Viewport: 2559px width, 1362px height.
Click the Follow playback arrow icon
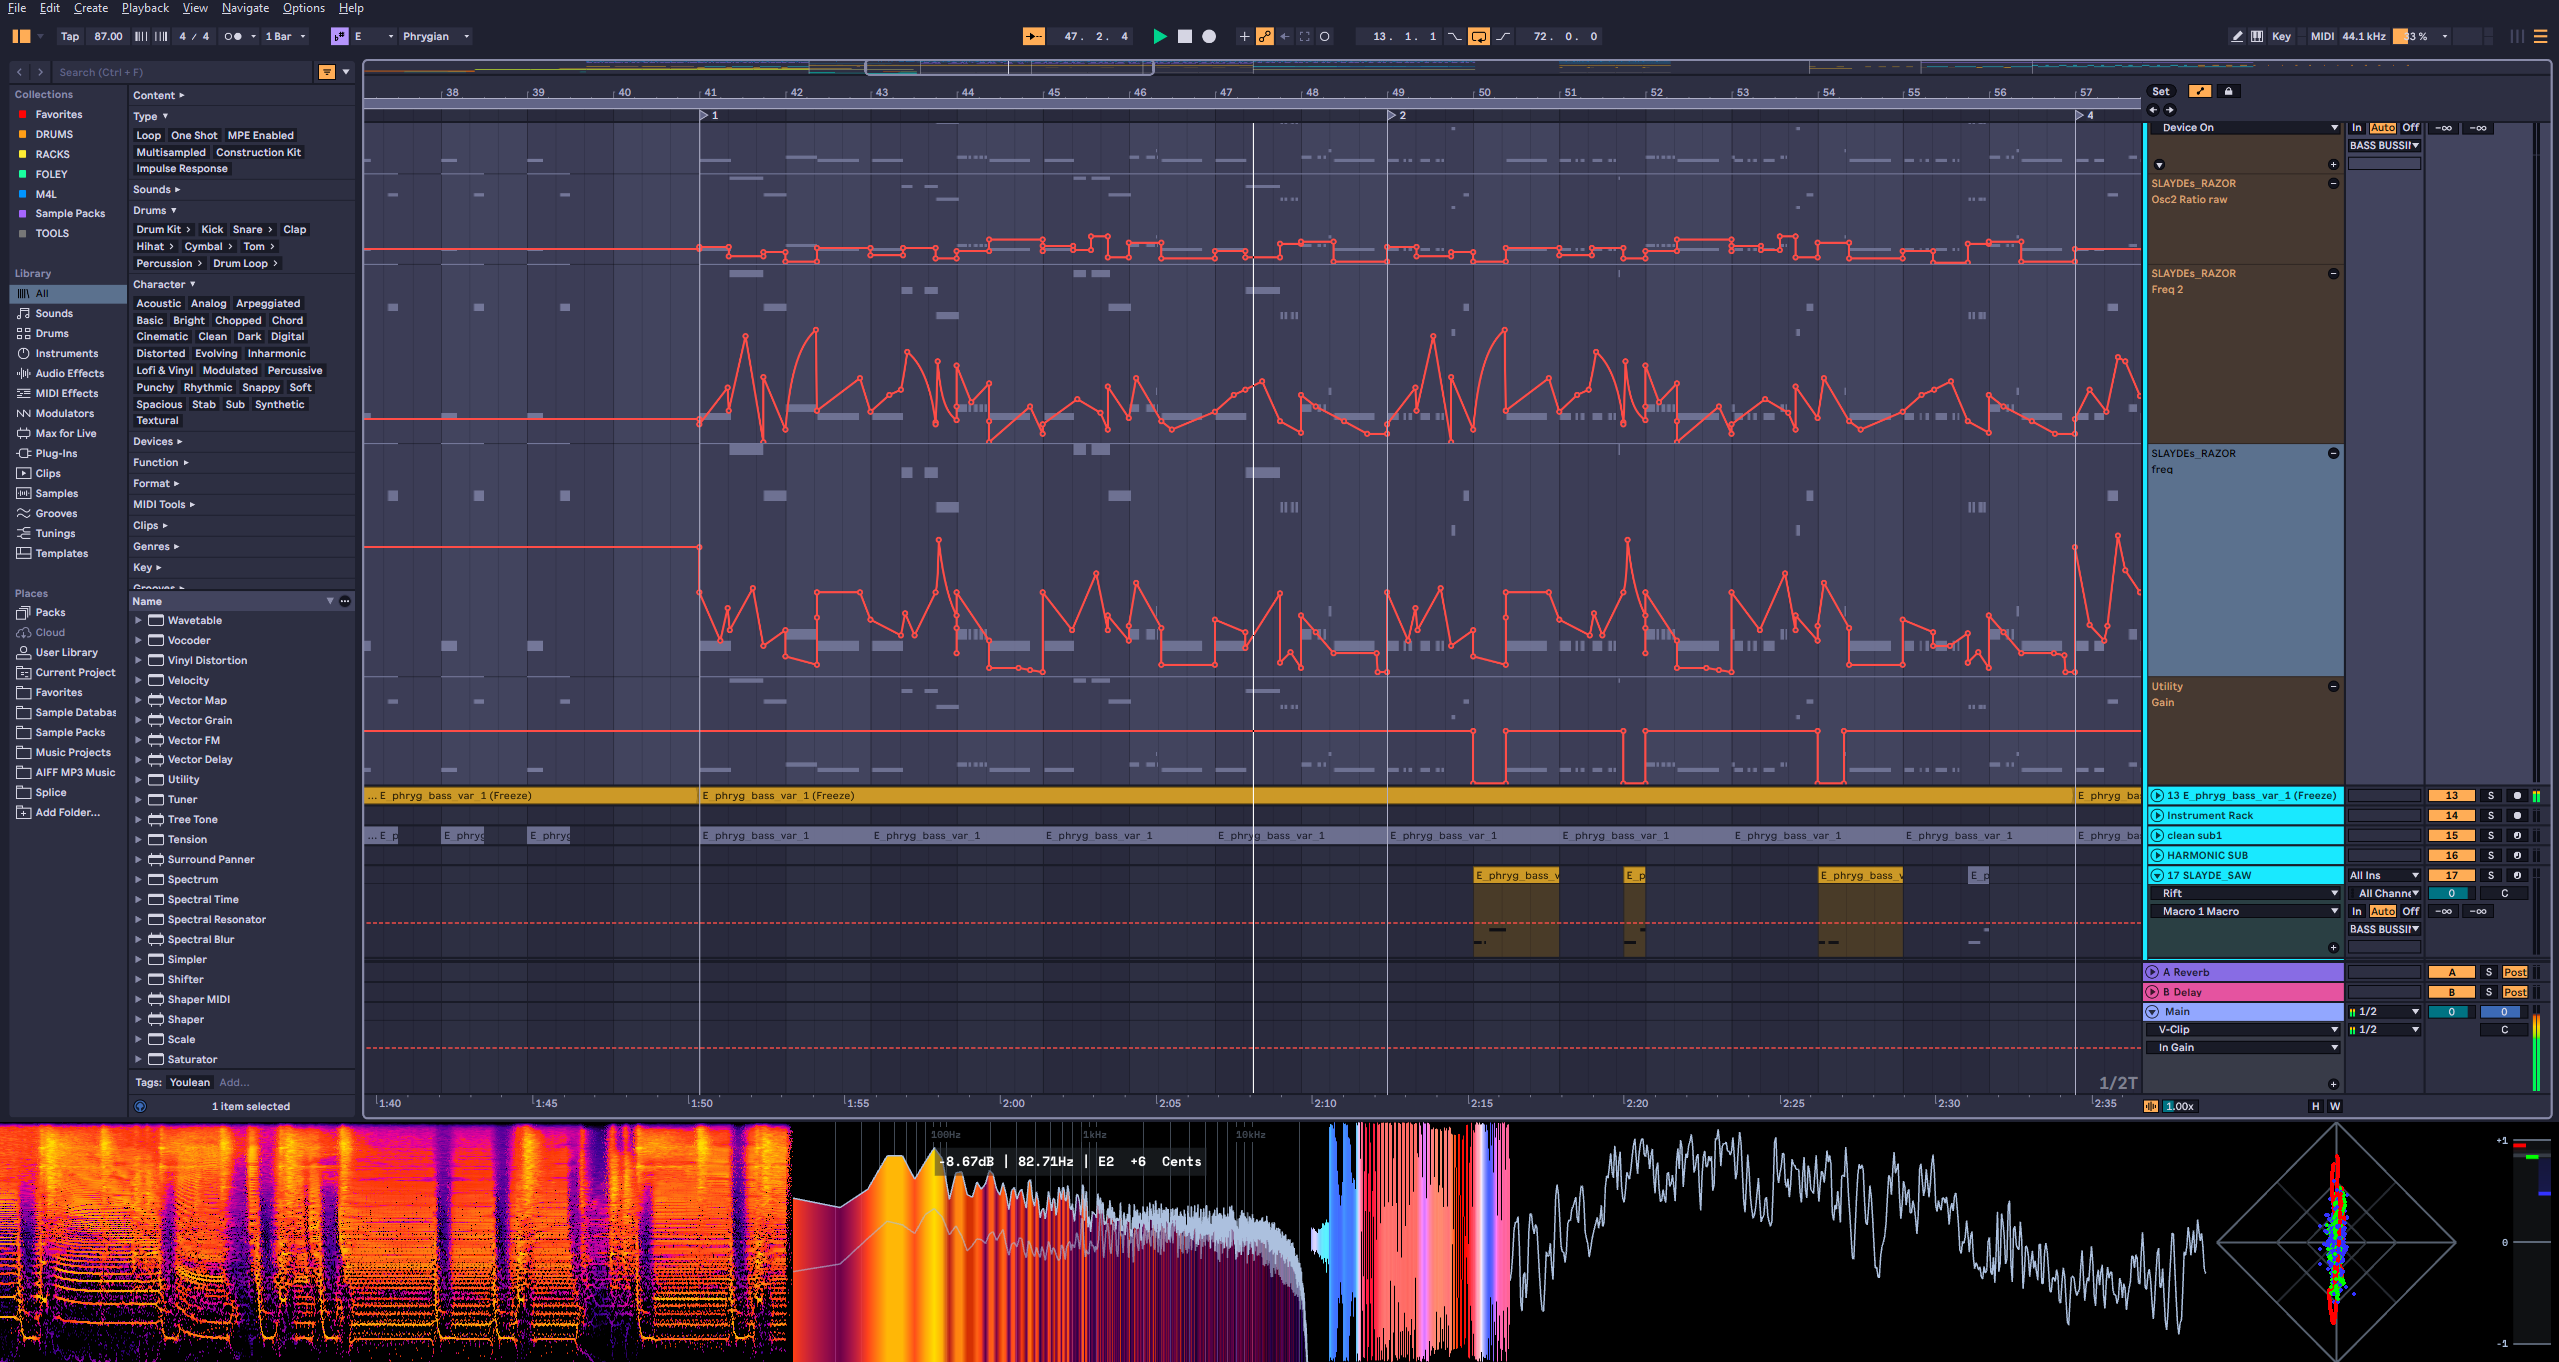tap(1033, 36)
